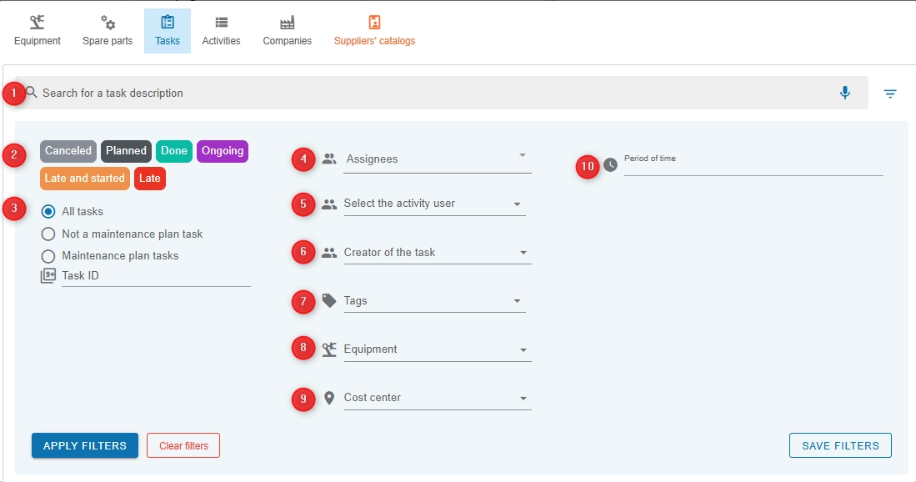Select the All tasks radio button
This screenshot has width=916, height=482.
[48, 212]
